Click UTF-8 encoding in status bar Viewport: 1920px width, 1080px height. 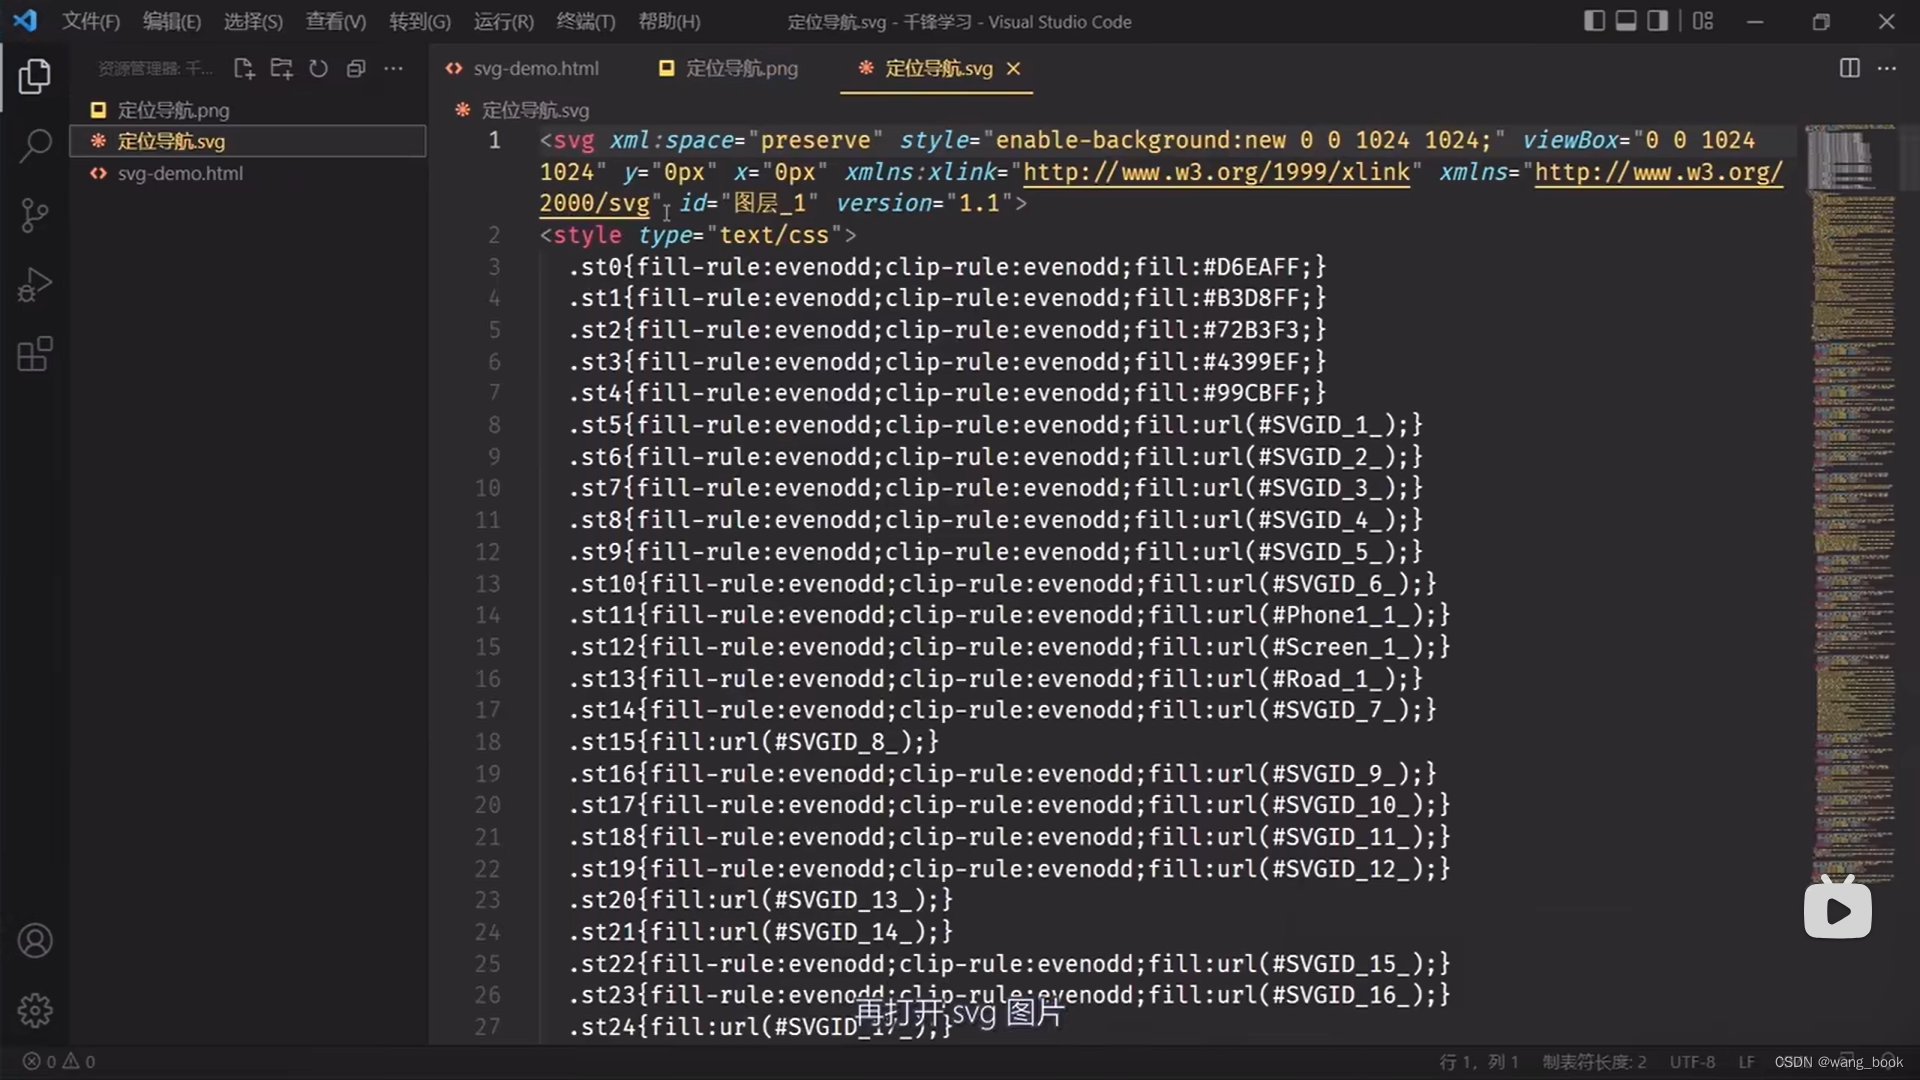coord(1692,1062)
